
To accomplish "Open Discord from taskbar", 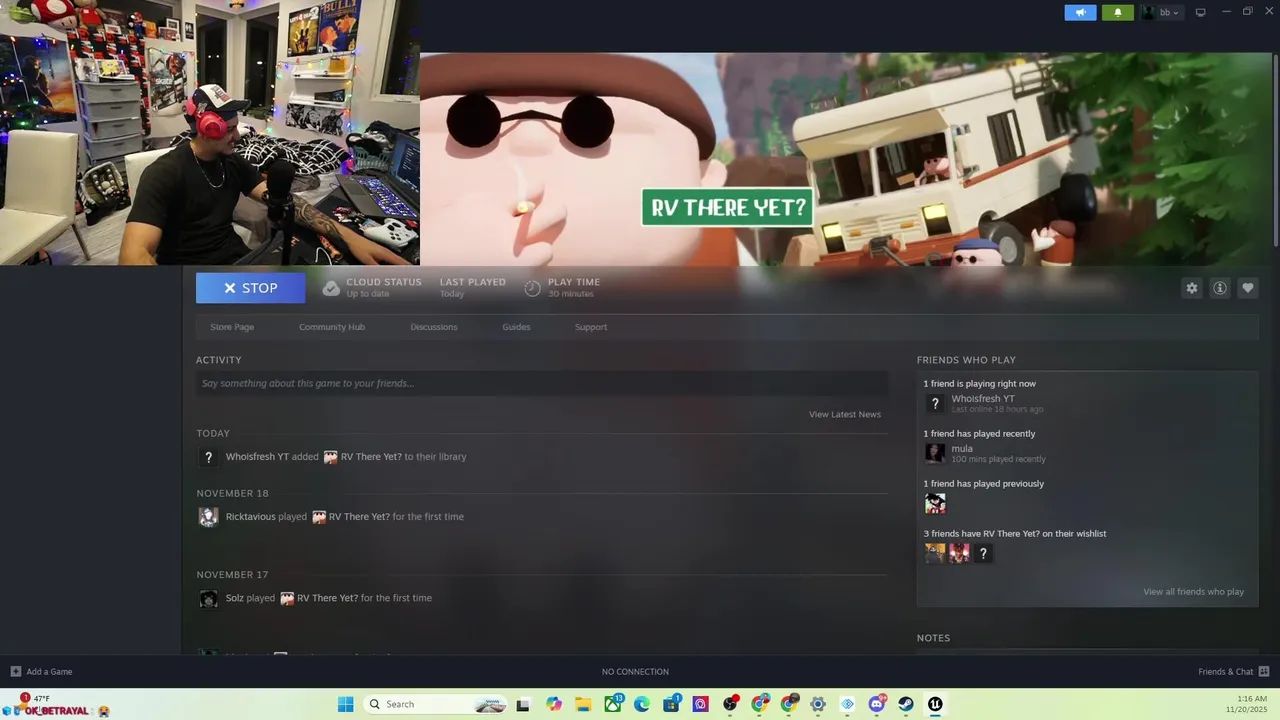I will coord(878,704).
